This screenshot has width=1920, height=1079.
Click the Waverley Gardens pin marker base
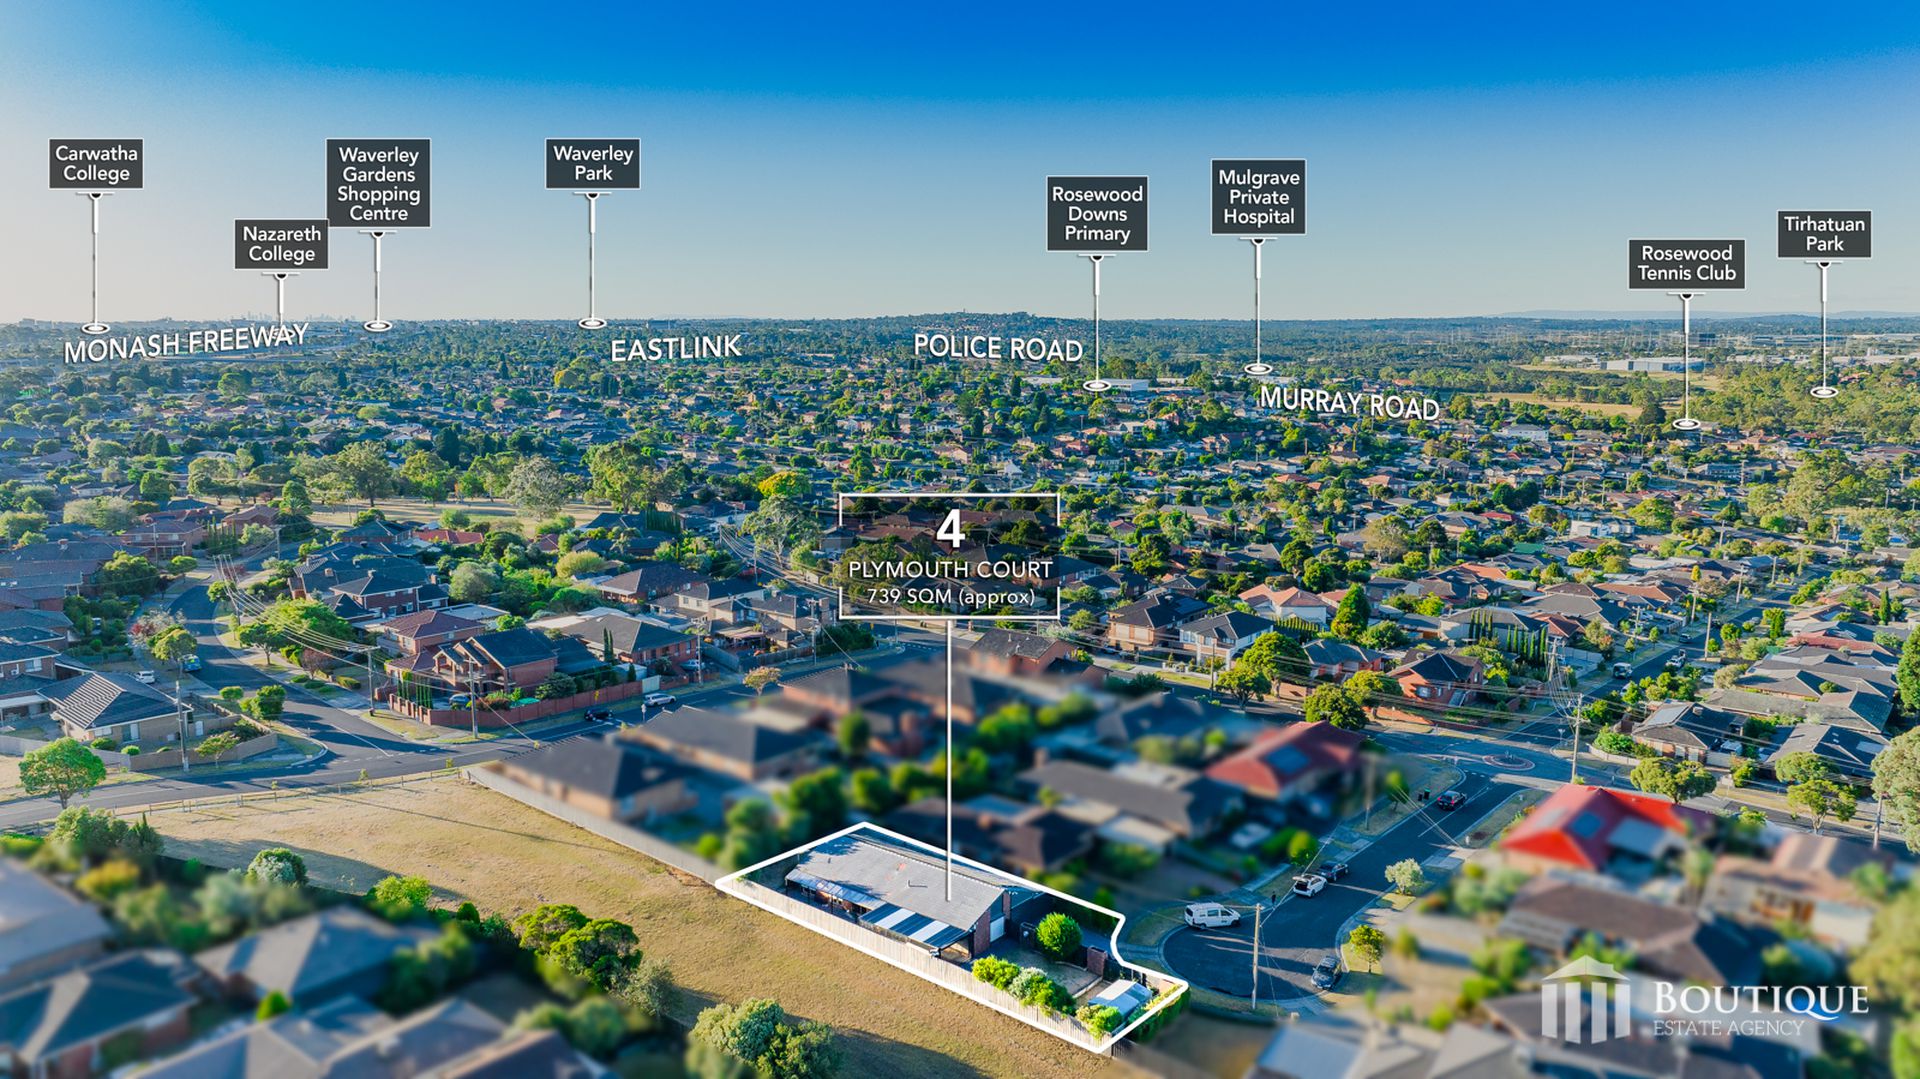point(377,325)
